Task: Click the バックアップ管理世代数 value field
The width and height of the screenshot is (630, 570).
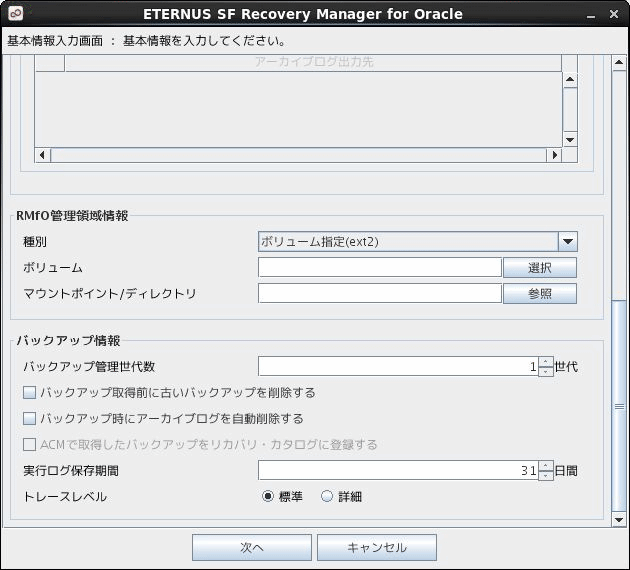Action: [x=398, y=366]
